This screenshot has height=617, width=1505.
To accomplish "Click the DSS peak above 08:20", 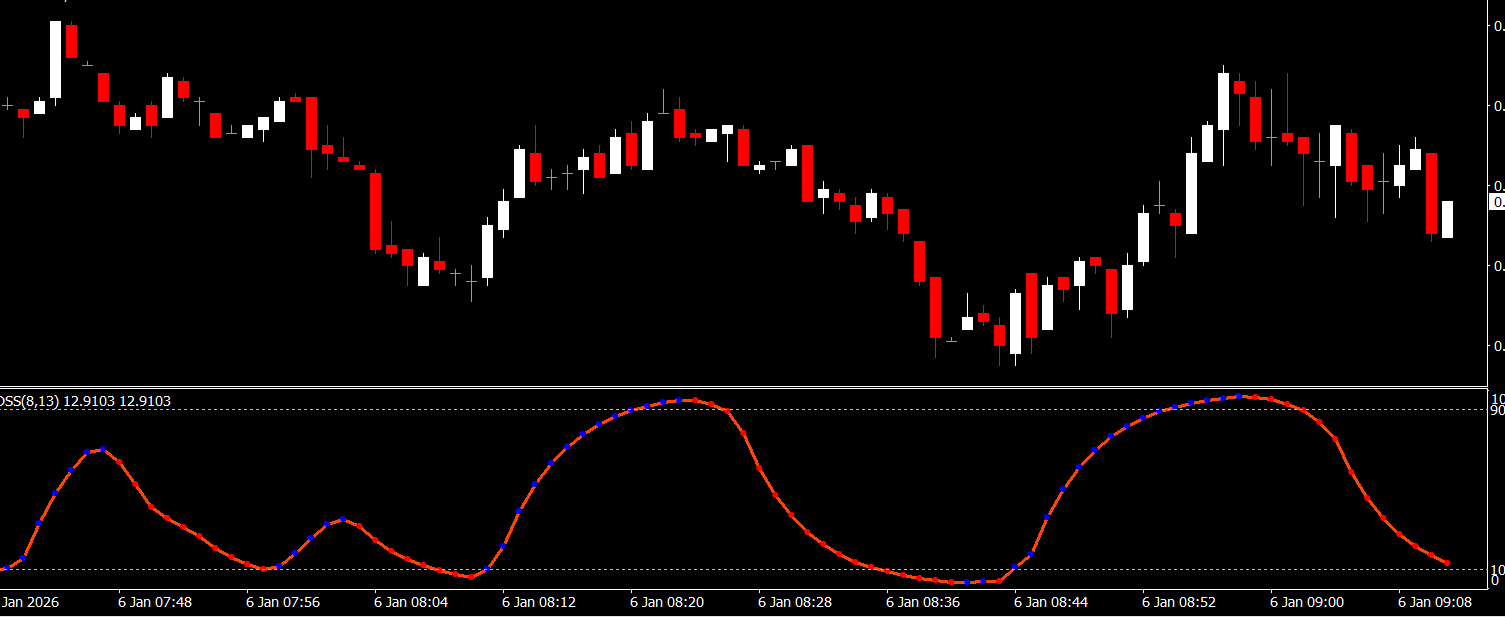I will tap(680, 400).
